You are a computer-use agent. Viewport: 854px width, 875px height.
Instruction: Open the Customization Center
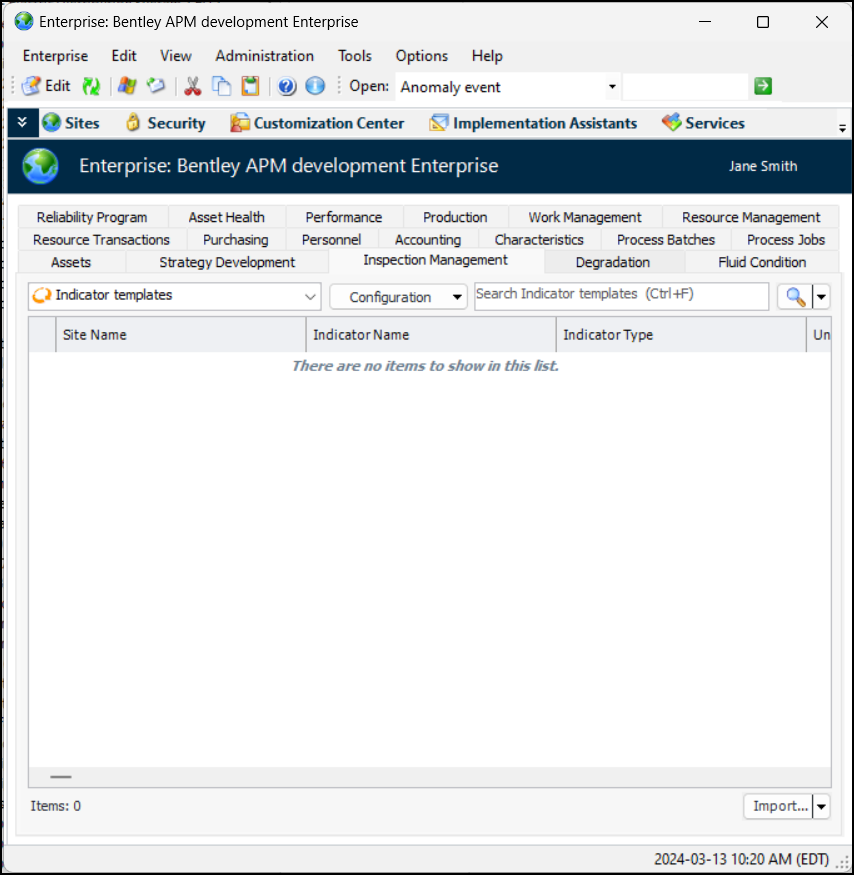pyautogui.click(x=317, y=123)
